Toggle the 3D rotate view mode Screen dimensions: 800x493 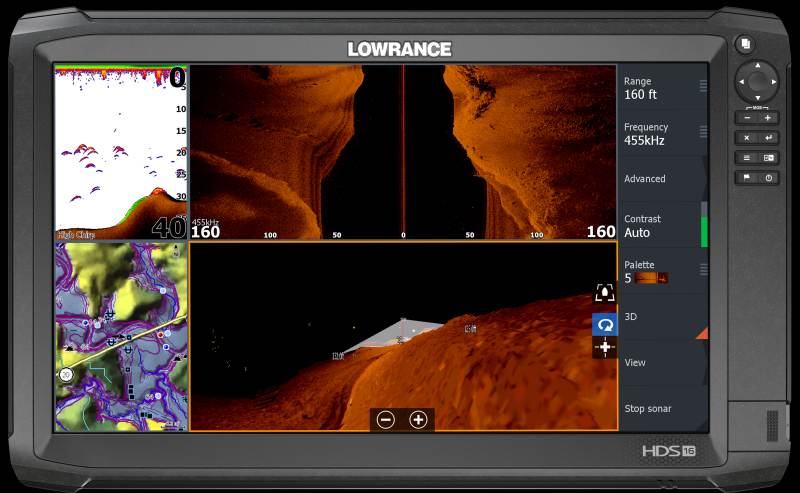(x=605, y=324)
